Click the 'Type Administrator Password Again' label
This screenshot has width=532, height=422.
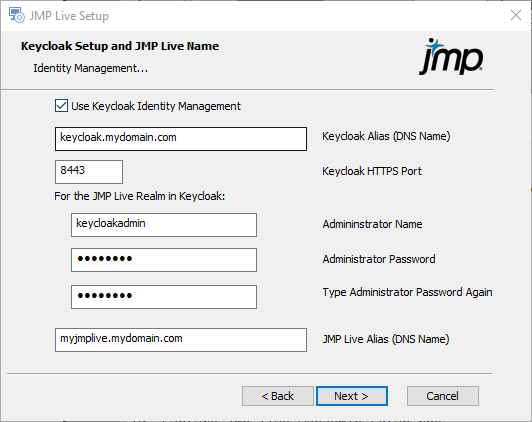407,292
